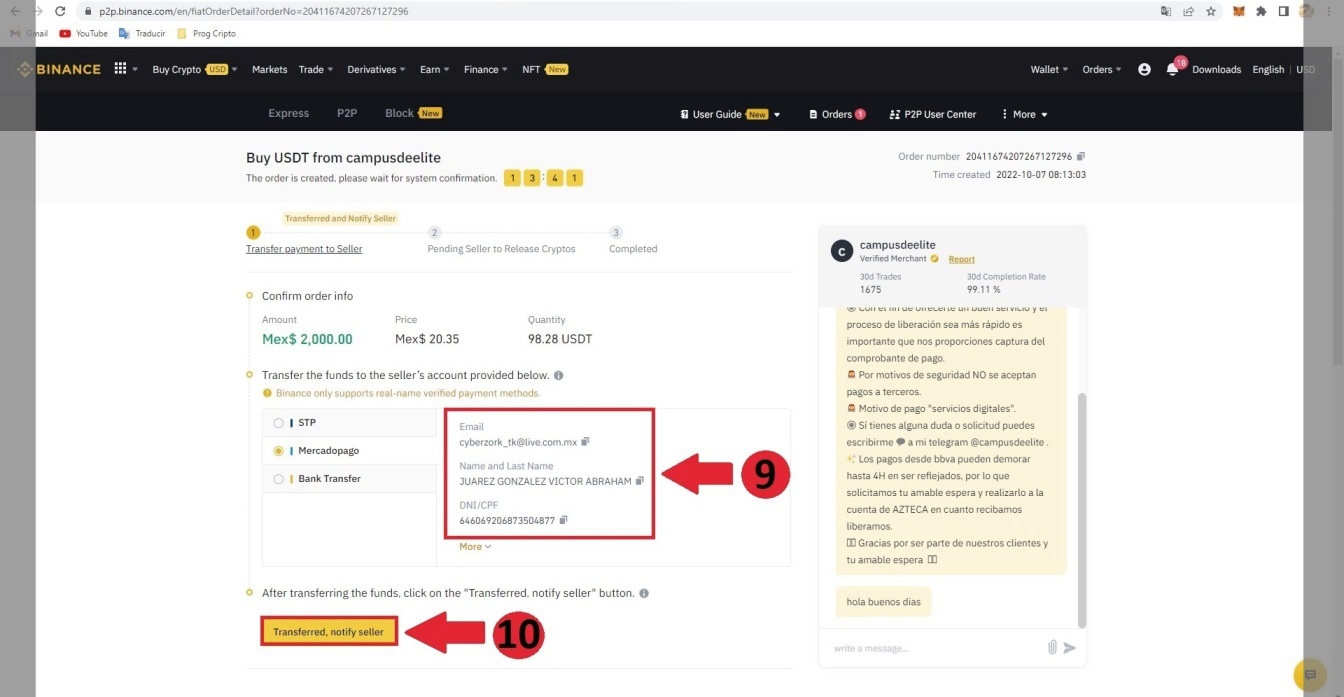Send chat message with arrow icon
Image resolution: width=1344 pixels, height=697 pixels.
point(1070,648)
